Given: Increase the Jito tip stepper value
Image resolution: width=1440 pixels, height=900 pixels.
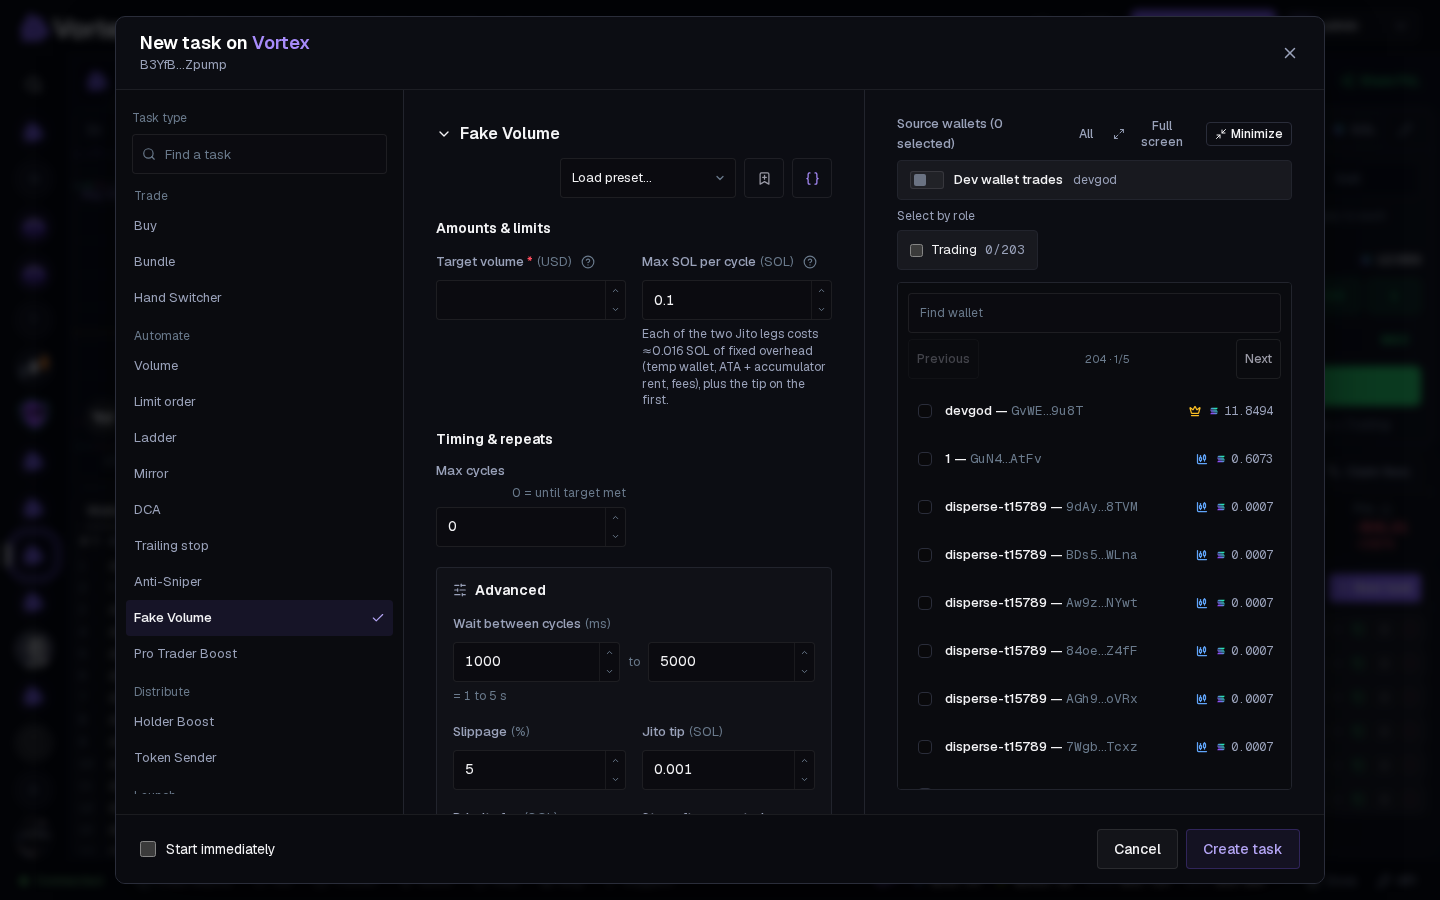Looking at the screenshot, I should [x=804, y=761].
